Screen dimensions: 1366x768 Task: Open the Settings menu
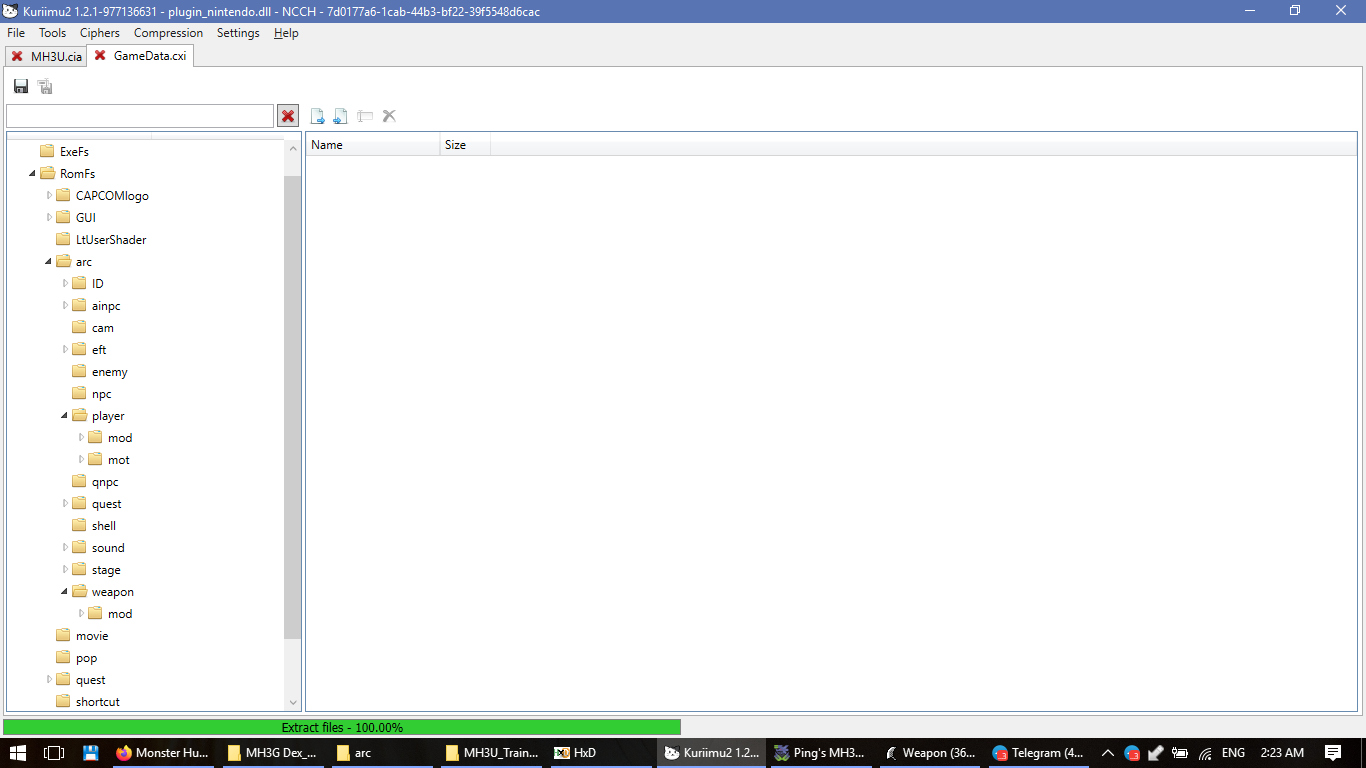(x=238, y=33)
